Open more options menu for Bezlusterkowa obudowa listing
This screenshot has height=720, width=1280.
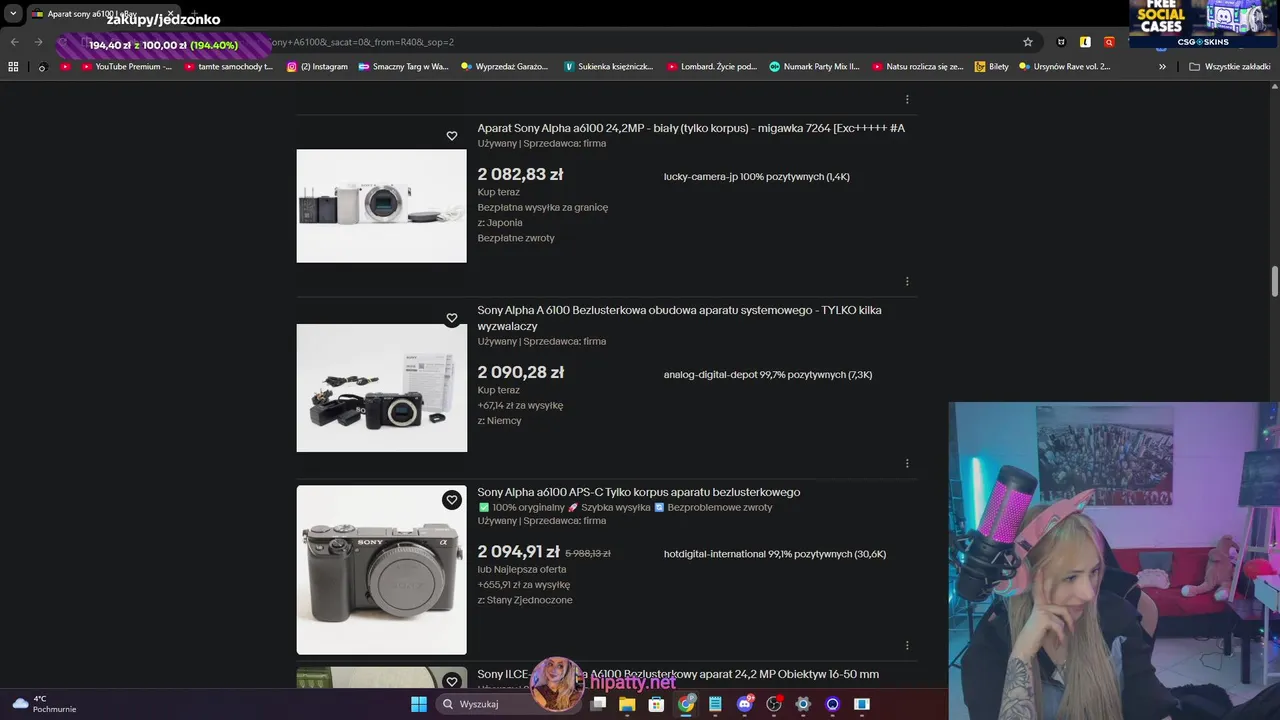point(907,463)
